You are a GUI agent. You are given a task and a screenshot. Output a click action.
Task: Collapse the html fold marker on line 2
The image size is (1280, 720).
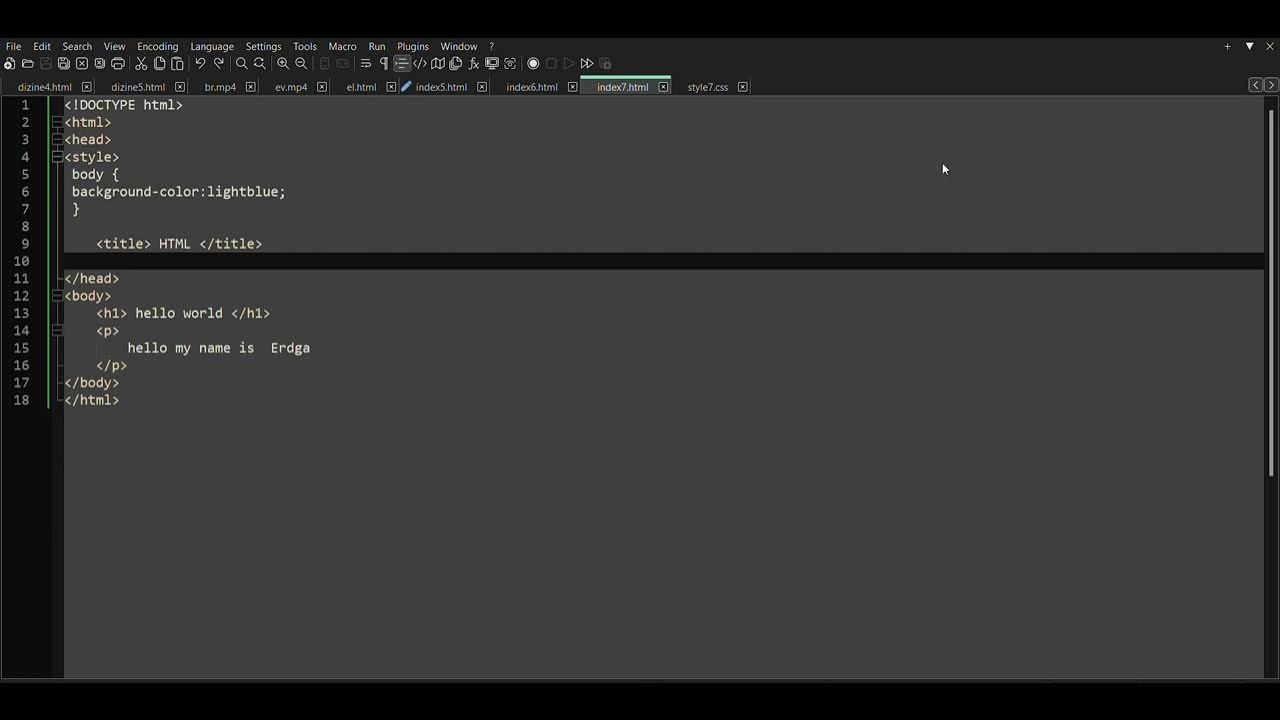pyautogui.click(x=57, y=122)
